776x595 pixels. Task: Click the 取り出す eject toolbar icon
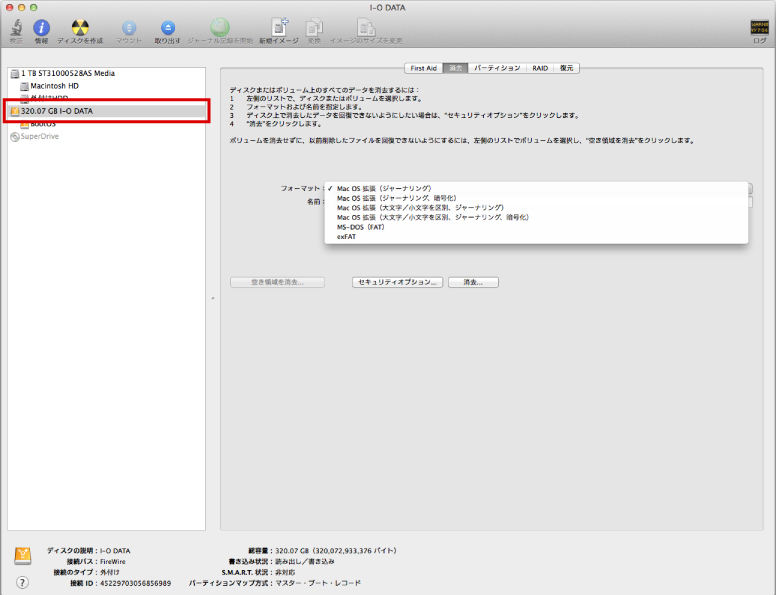[x=167, y=28]
